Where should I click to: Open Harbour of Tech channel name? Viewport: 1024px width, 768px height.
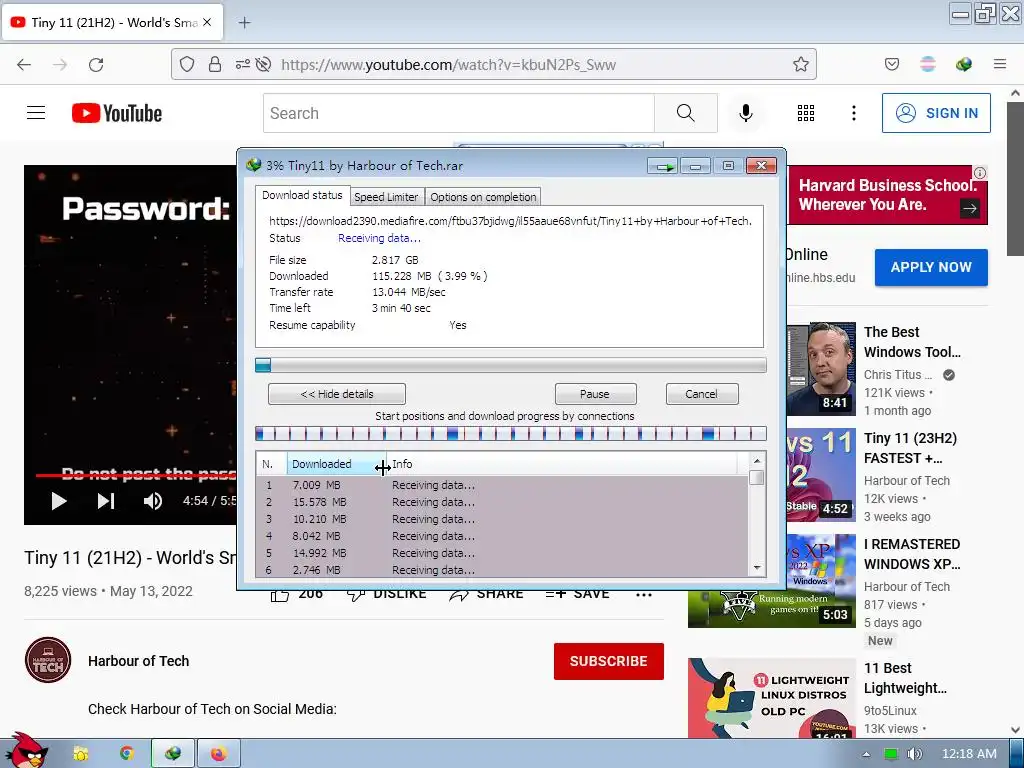[138, 661]
